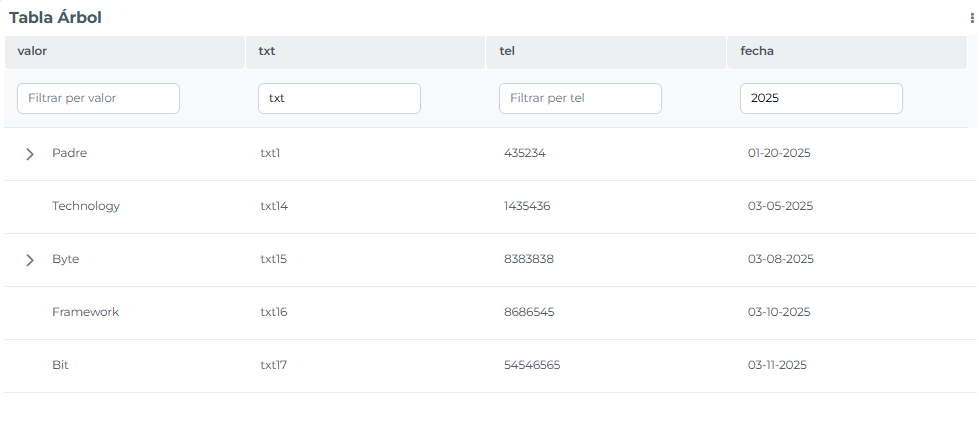The height and width of the screenshot is (439, 979).
Task: Select the Technology row
Action: [x=486, y=207]
